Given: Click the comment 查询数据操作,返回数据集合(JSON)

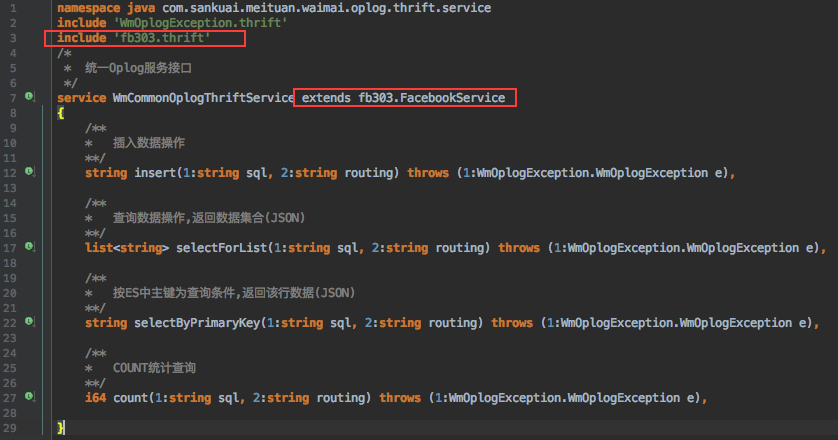Looking at the screenshot, I should pos(208,218).
